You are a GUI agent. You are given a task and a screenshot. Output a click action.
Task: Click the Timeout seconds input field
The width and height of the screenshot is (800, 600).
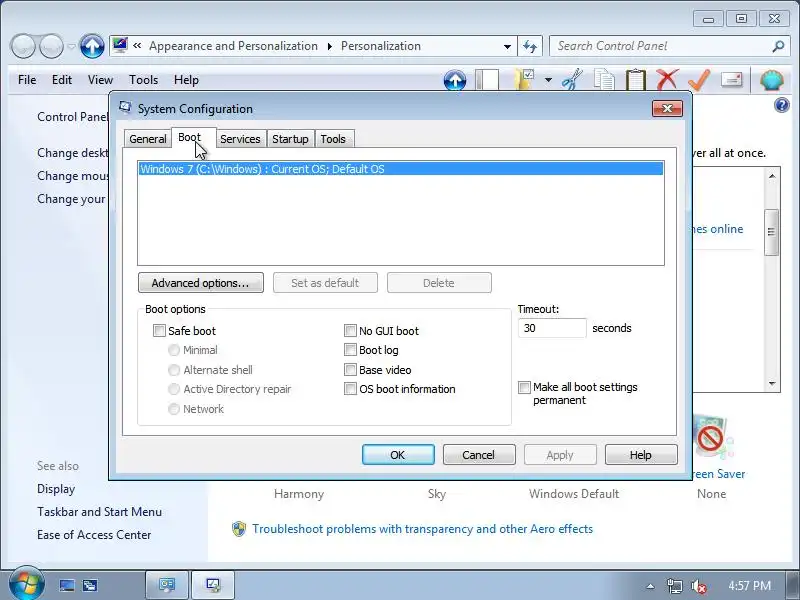click(x=552, y=328)
